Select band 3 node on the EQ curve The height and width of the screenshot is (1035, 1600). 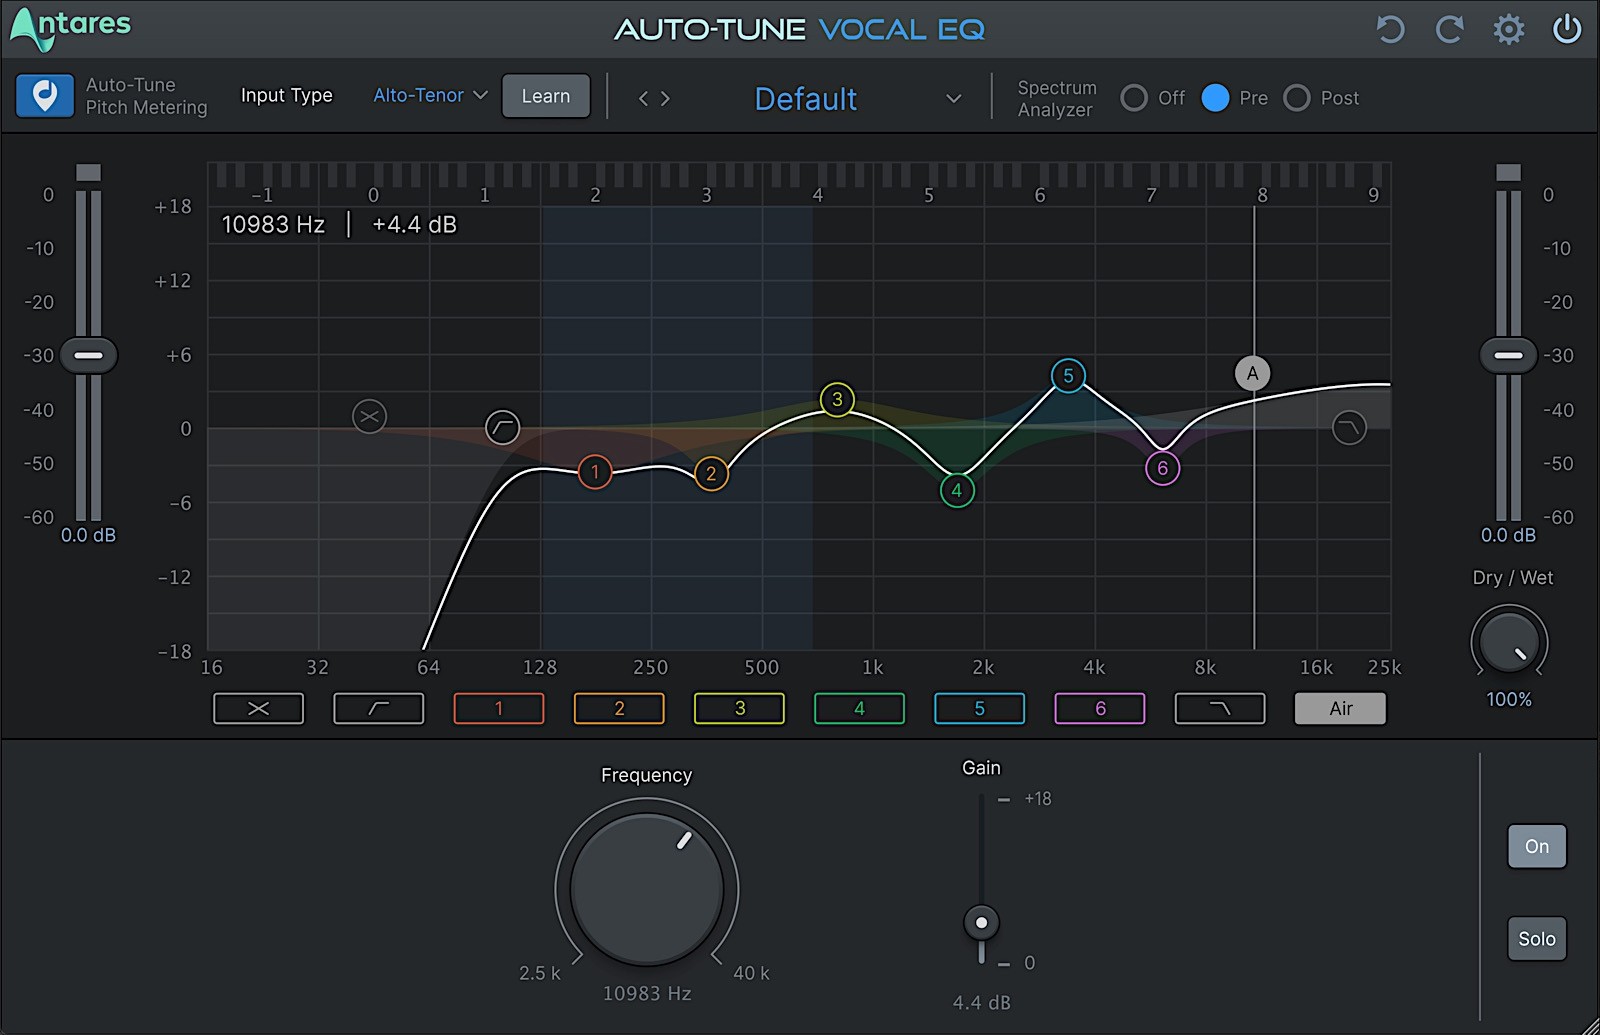837,400
